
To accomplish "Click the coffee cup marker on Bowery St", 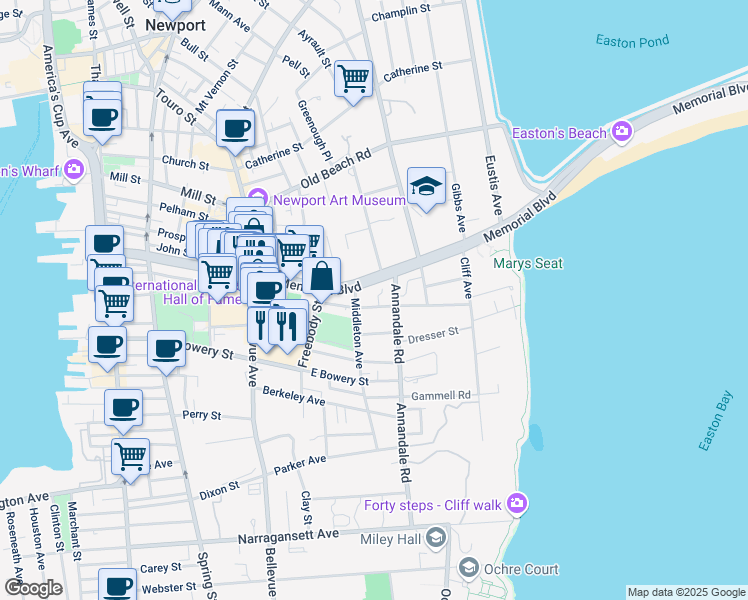I will click(x=166, y=349).
